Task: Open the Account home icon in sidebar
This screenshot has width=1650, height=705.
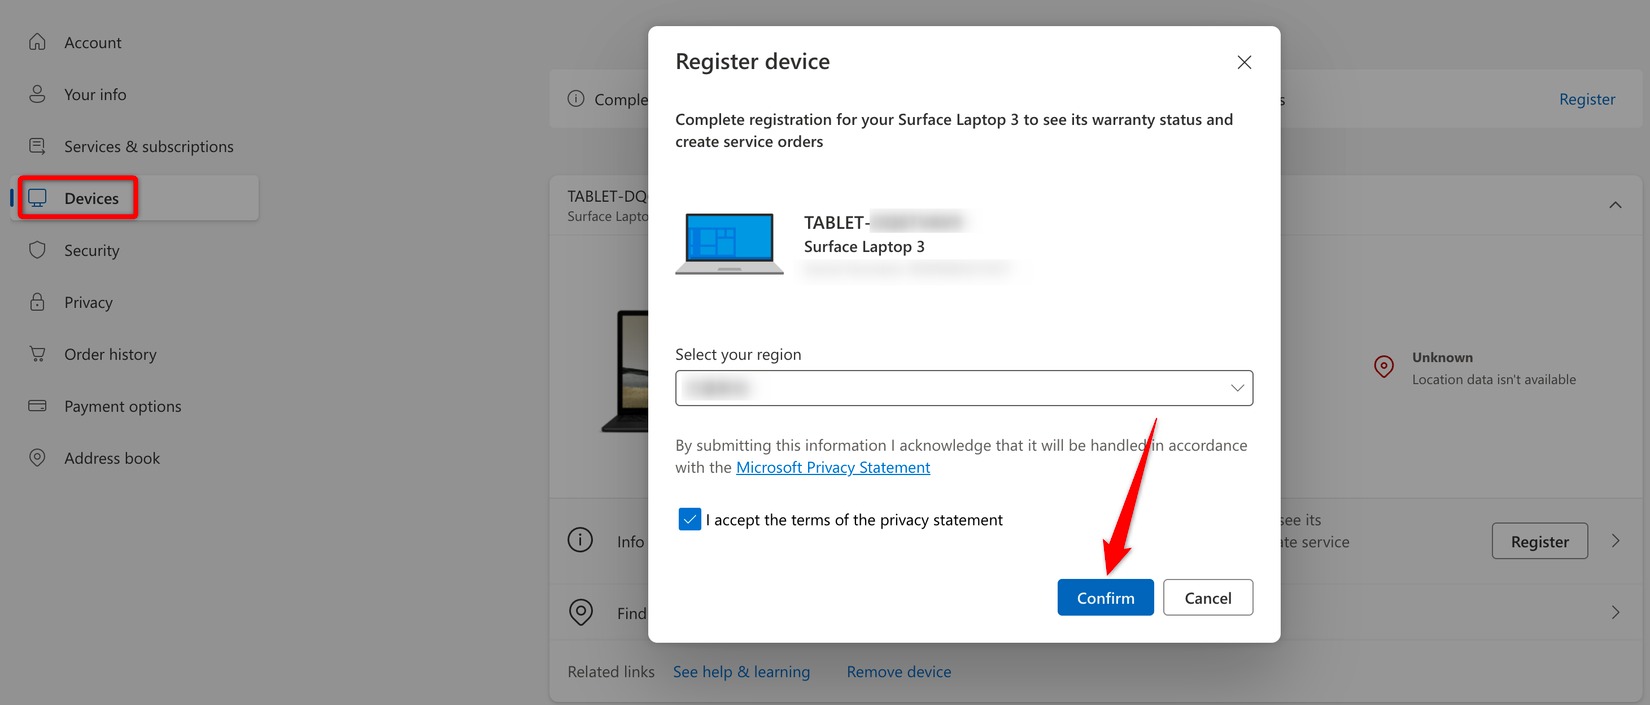Action: (36, 42)
